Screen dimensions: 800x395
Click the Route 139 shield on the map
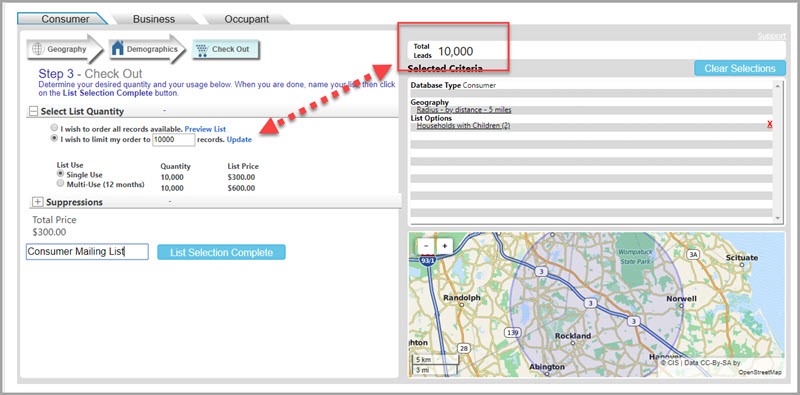[513, 332]
